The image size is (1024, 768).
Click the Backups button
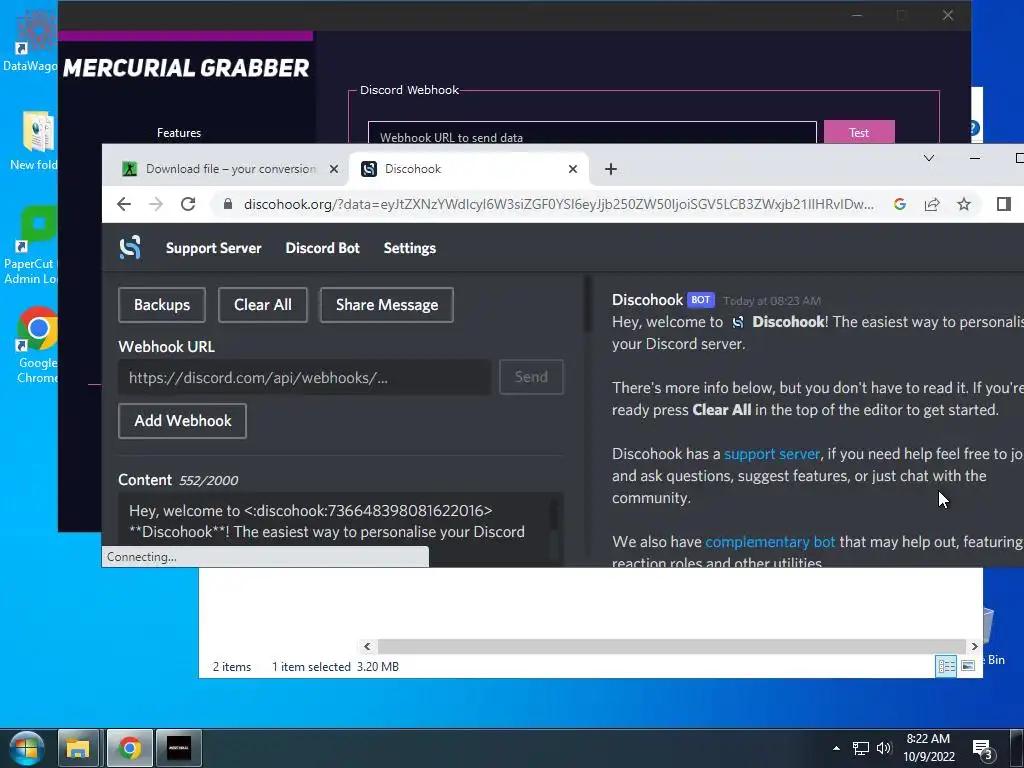point(162,305)
